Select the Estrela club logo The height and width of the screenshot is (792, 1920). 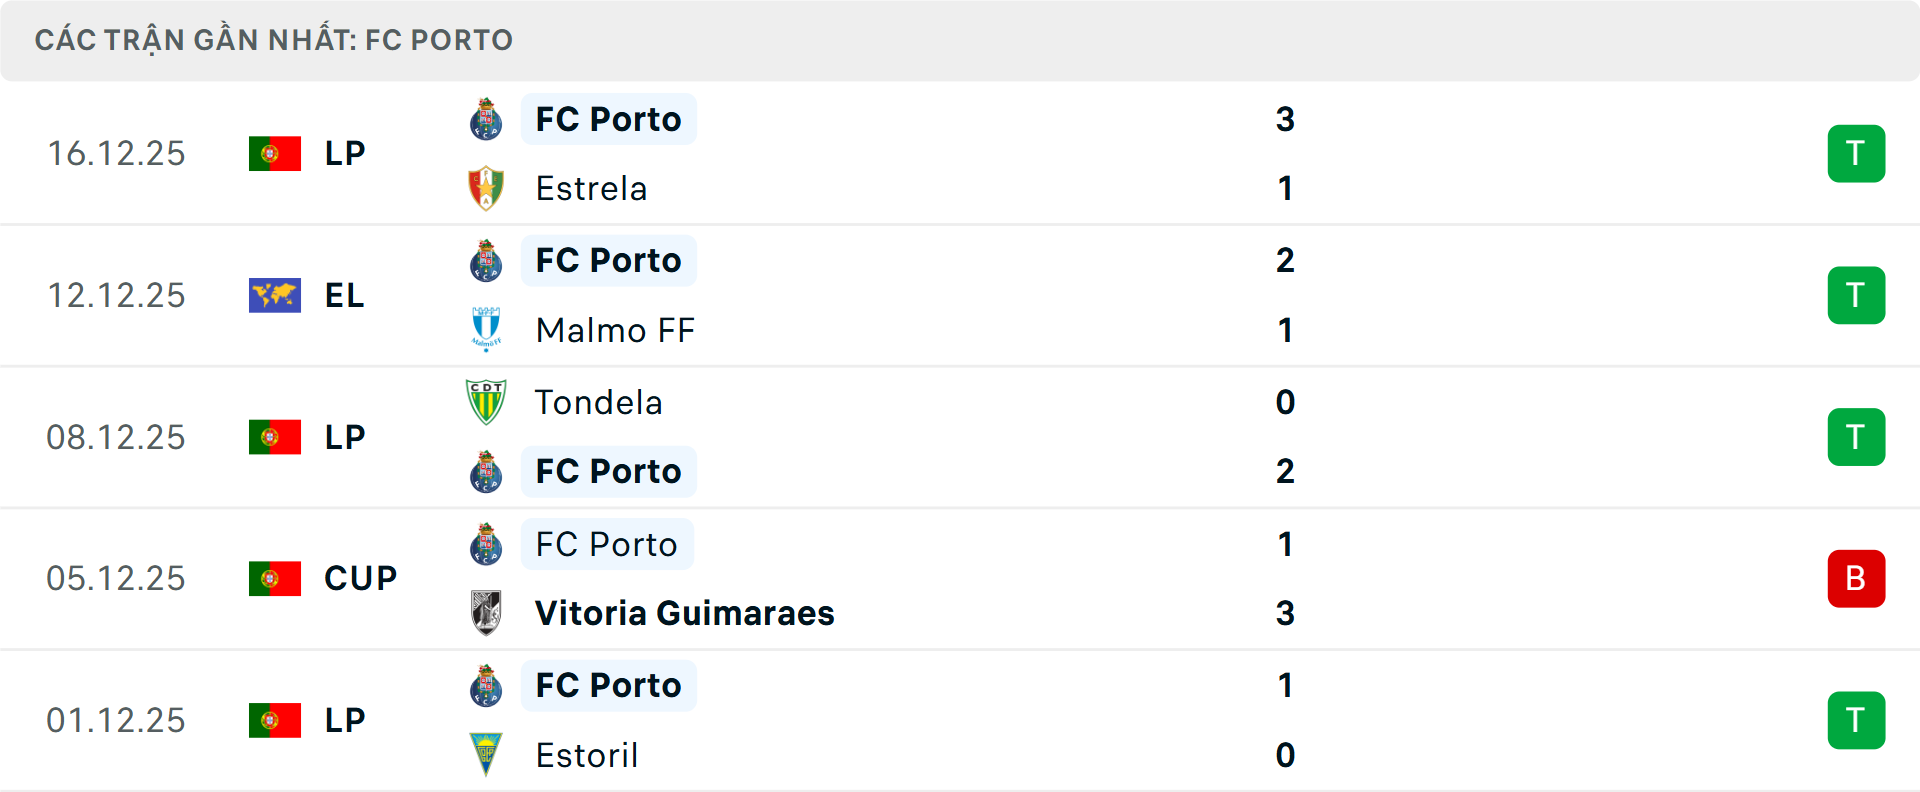point(486,188)
